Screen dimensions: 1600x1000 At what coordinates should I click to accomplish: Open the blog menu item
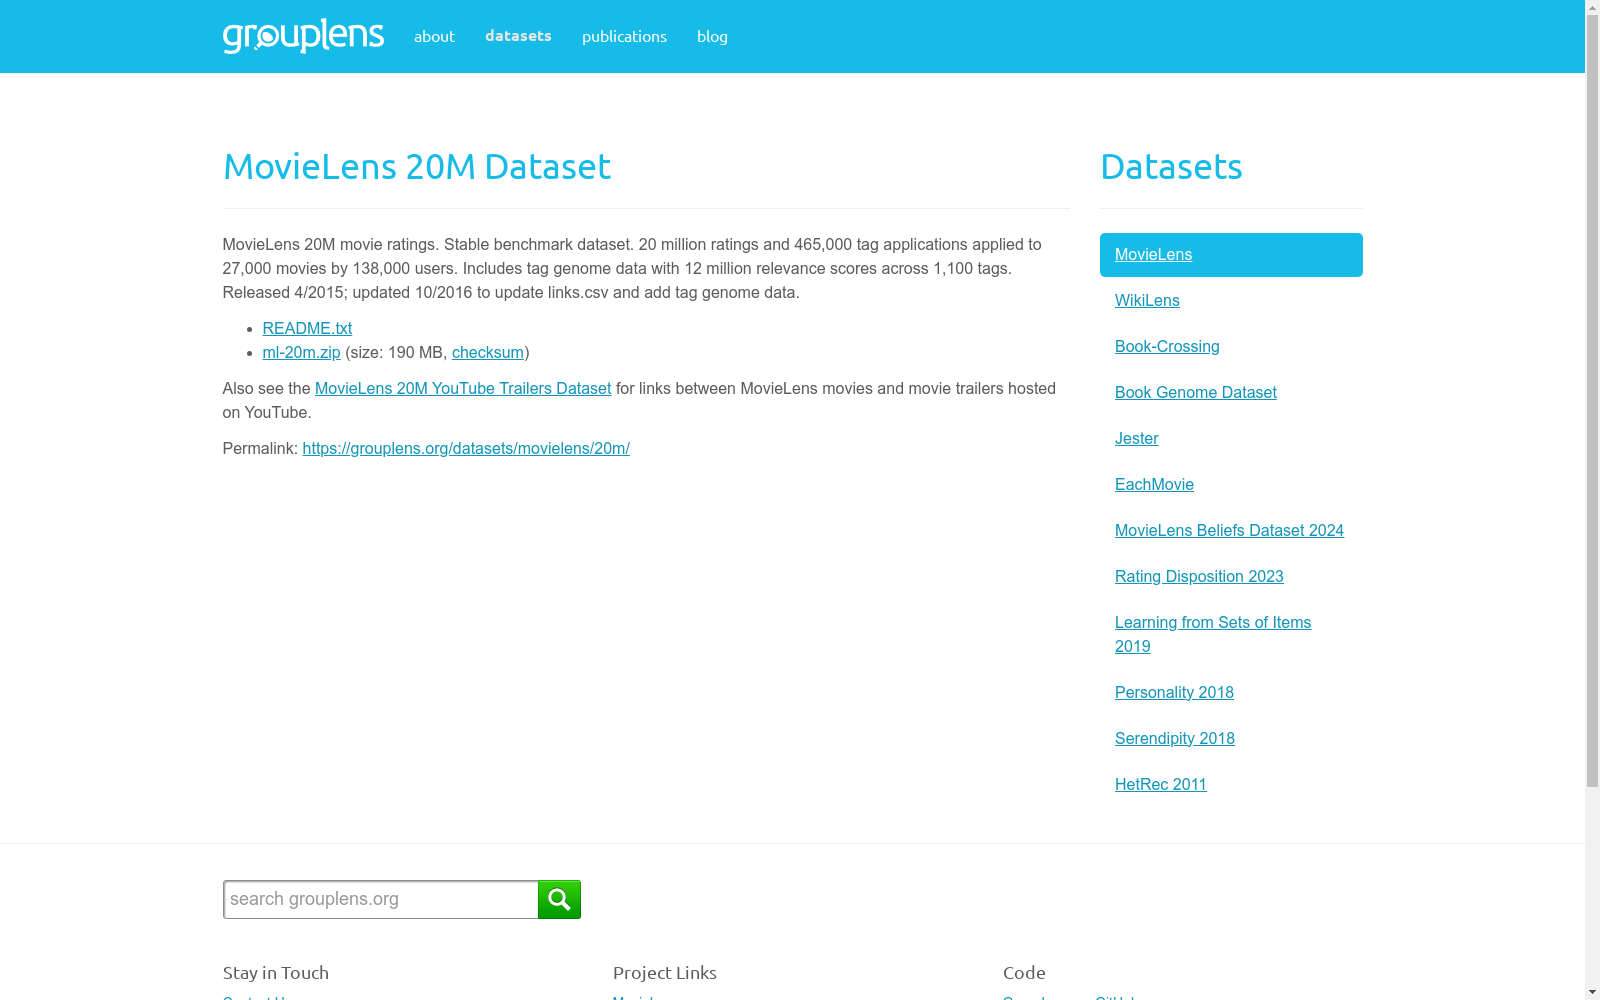coord(712,36)
